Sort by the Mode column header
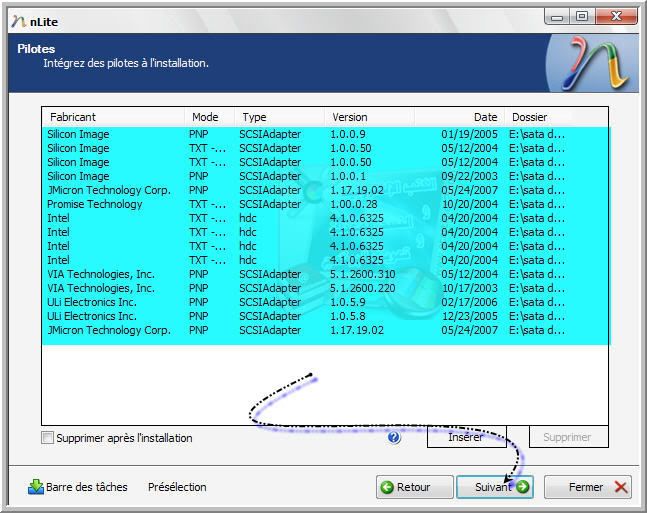647x513 pixels. (x=209, y=117)
